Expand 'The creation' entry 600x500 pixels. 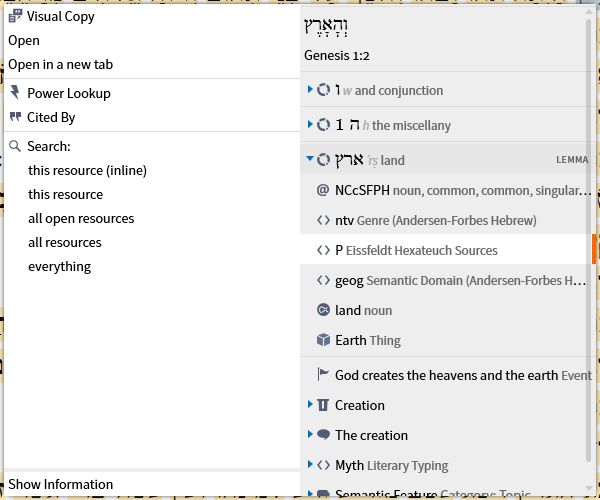tap(310, 434)
